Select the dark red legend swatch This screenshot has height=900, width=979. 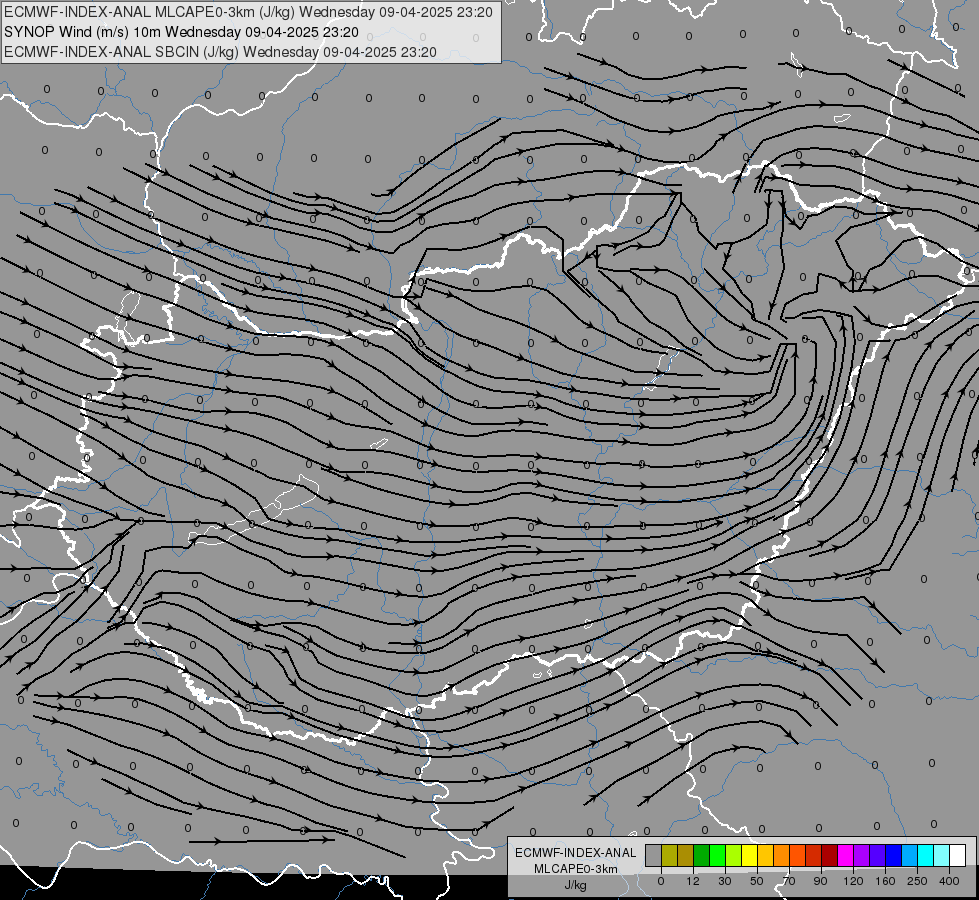(829, 856)
